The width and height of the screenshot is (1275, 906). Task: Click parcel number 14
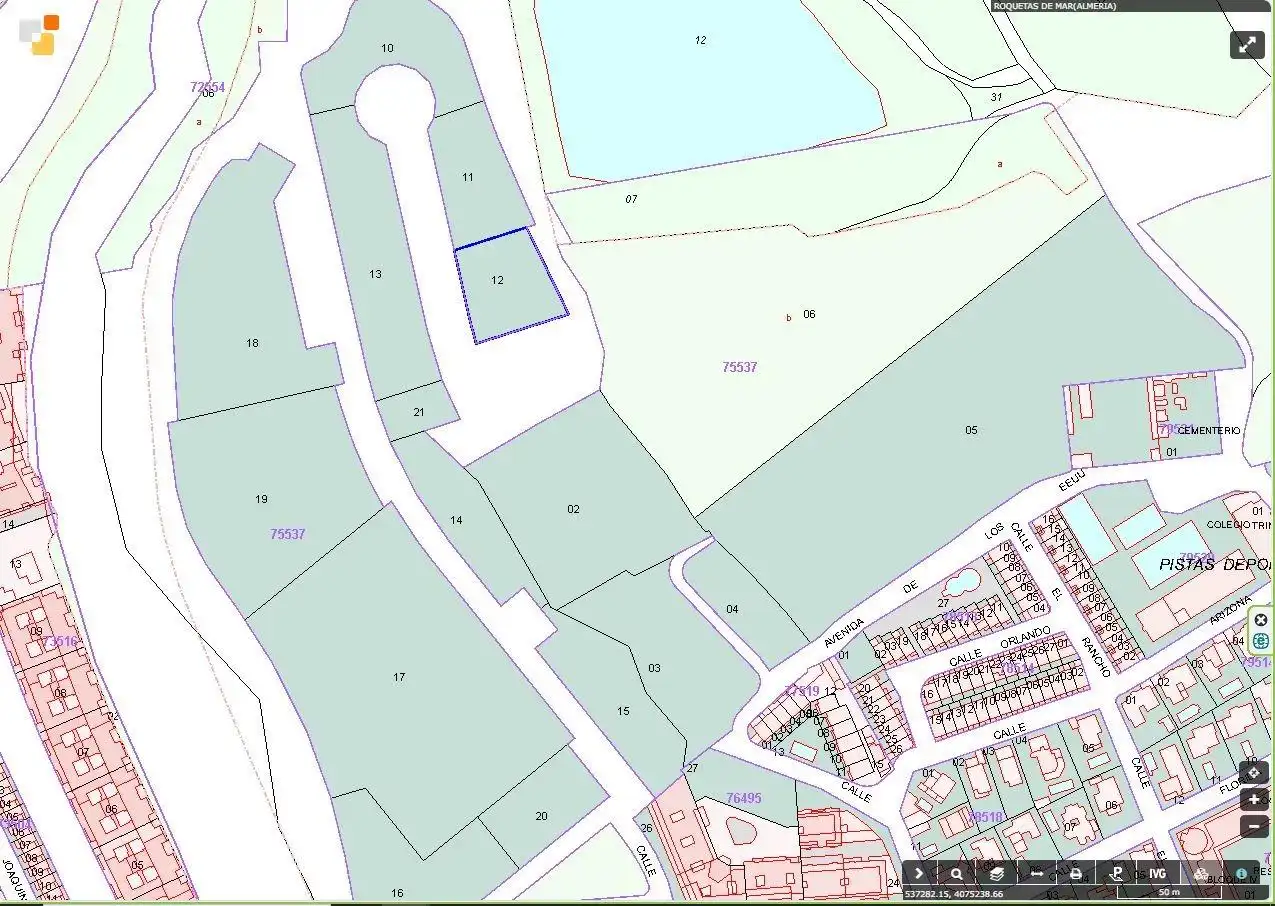[456, 520]
